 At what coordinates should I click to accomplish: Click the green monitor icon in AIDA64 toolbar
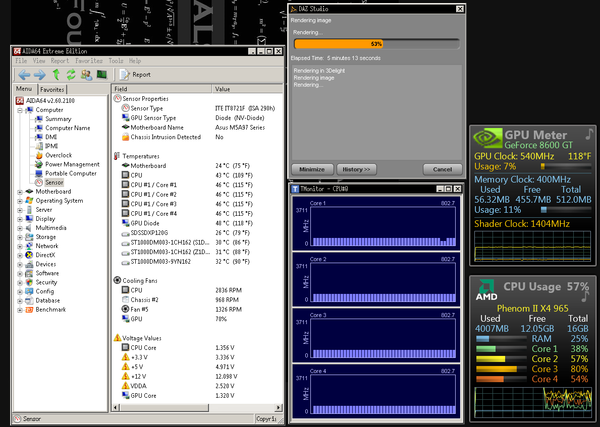tap(102, 74)
